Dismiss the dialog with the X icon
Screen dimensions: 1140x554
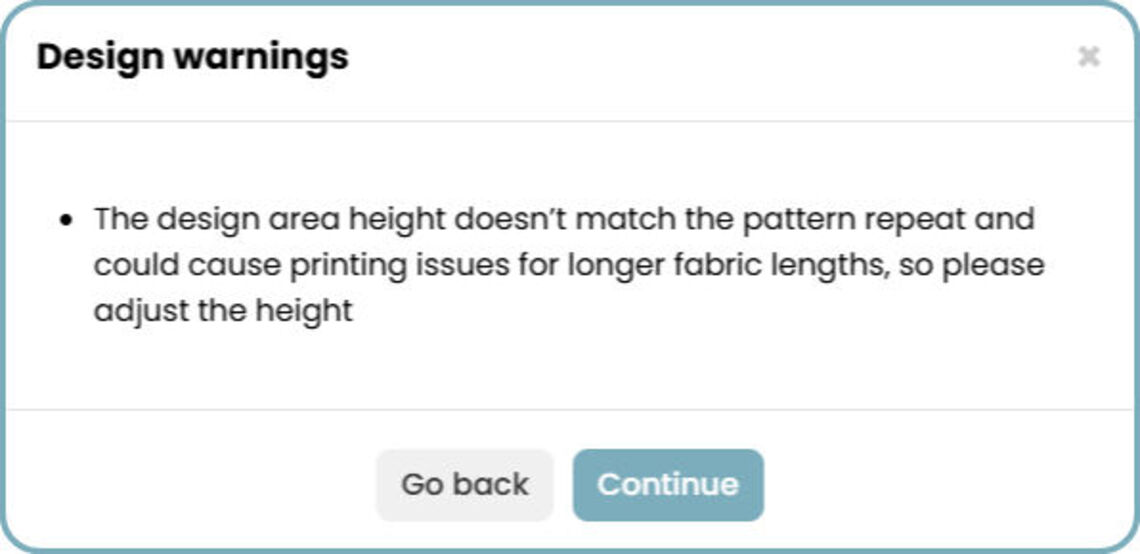[x=1088, y=57]
